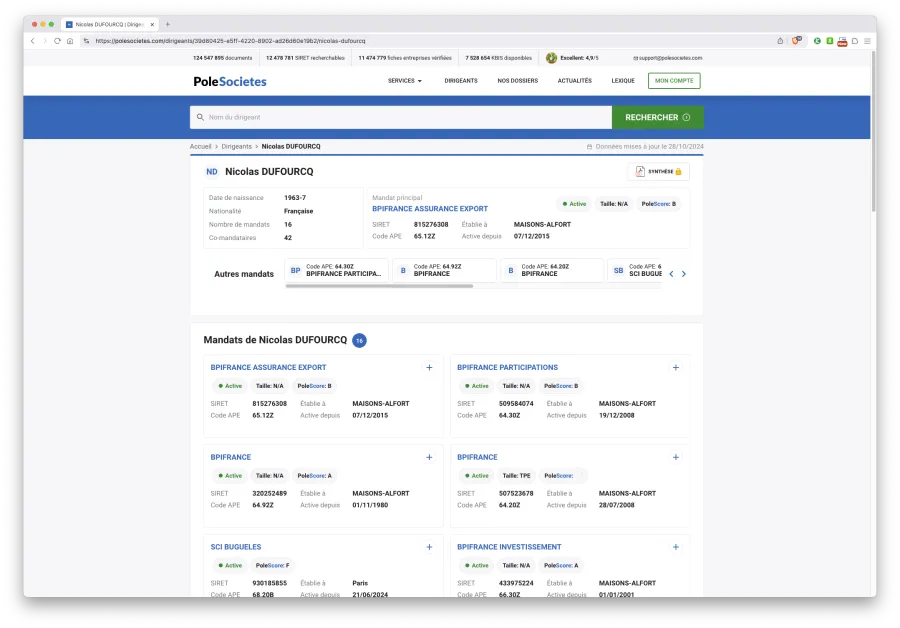Click the 124 547 895 documents stat
This screenshot has width=900, height=628.
(x=223, y=58)
